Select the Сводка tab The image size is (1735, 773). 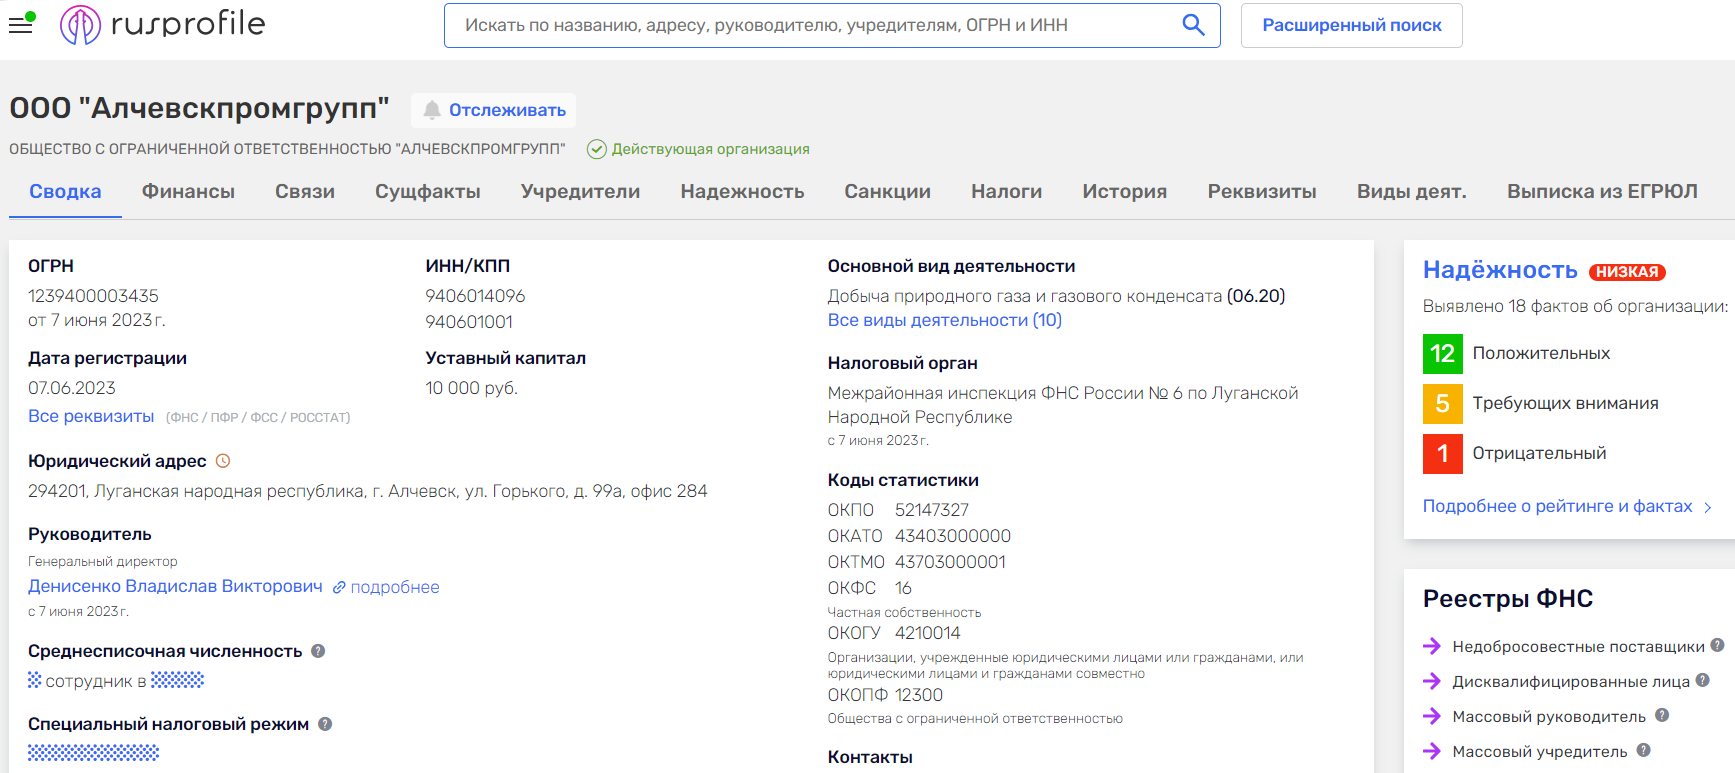click(65, 191)
